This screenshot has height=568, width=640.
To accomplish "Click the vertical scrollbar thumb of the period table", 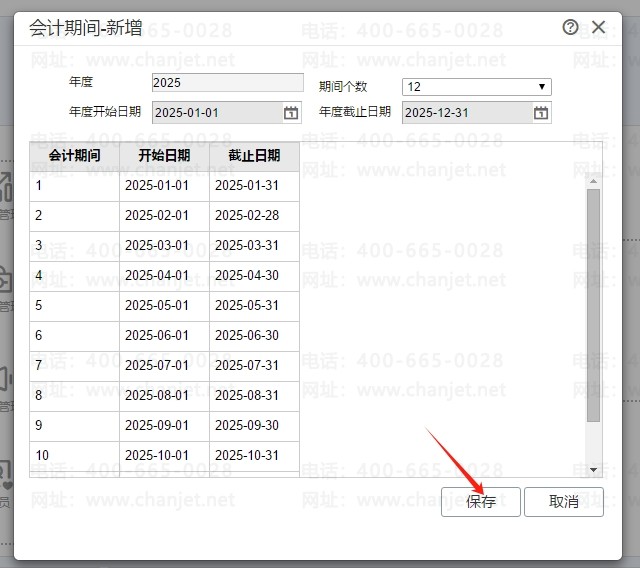I will click(x=593, y=305).
